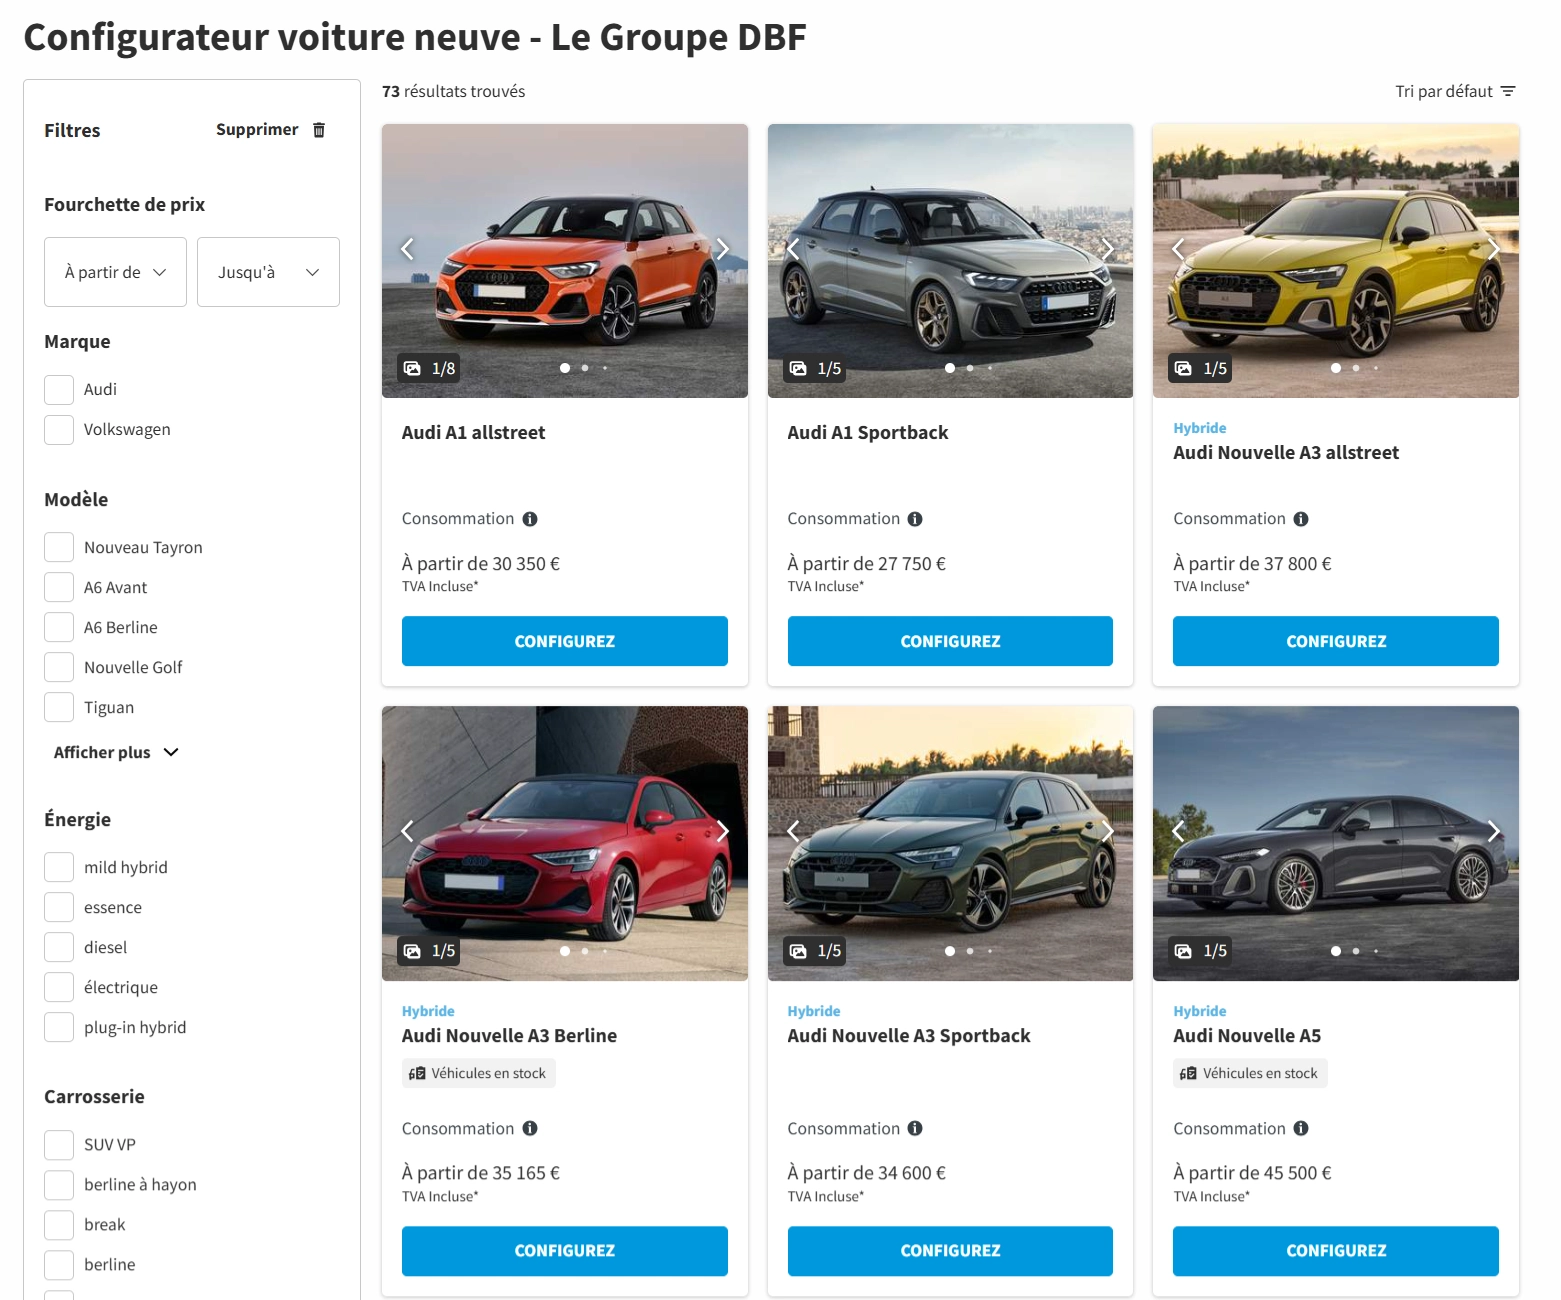The height and width of the screenshot is (1300, 1561).
Task: Open the orange Audi A1 allstreet photo
Action: pyautogui.click(x=565, y=261)
